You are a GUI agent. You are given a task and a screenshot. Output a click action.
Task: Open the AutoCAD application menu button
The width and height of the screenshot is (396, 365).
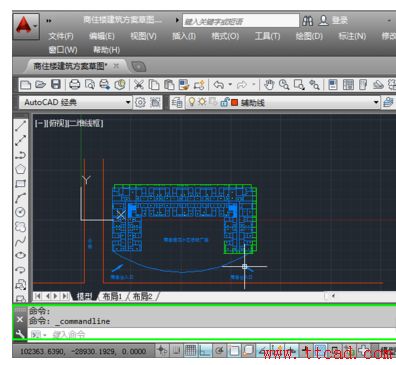point(26,26)
